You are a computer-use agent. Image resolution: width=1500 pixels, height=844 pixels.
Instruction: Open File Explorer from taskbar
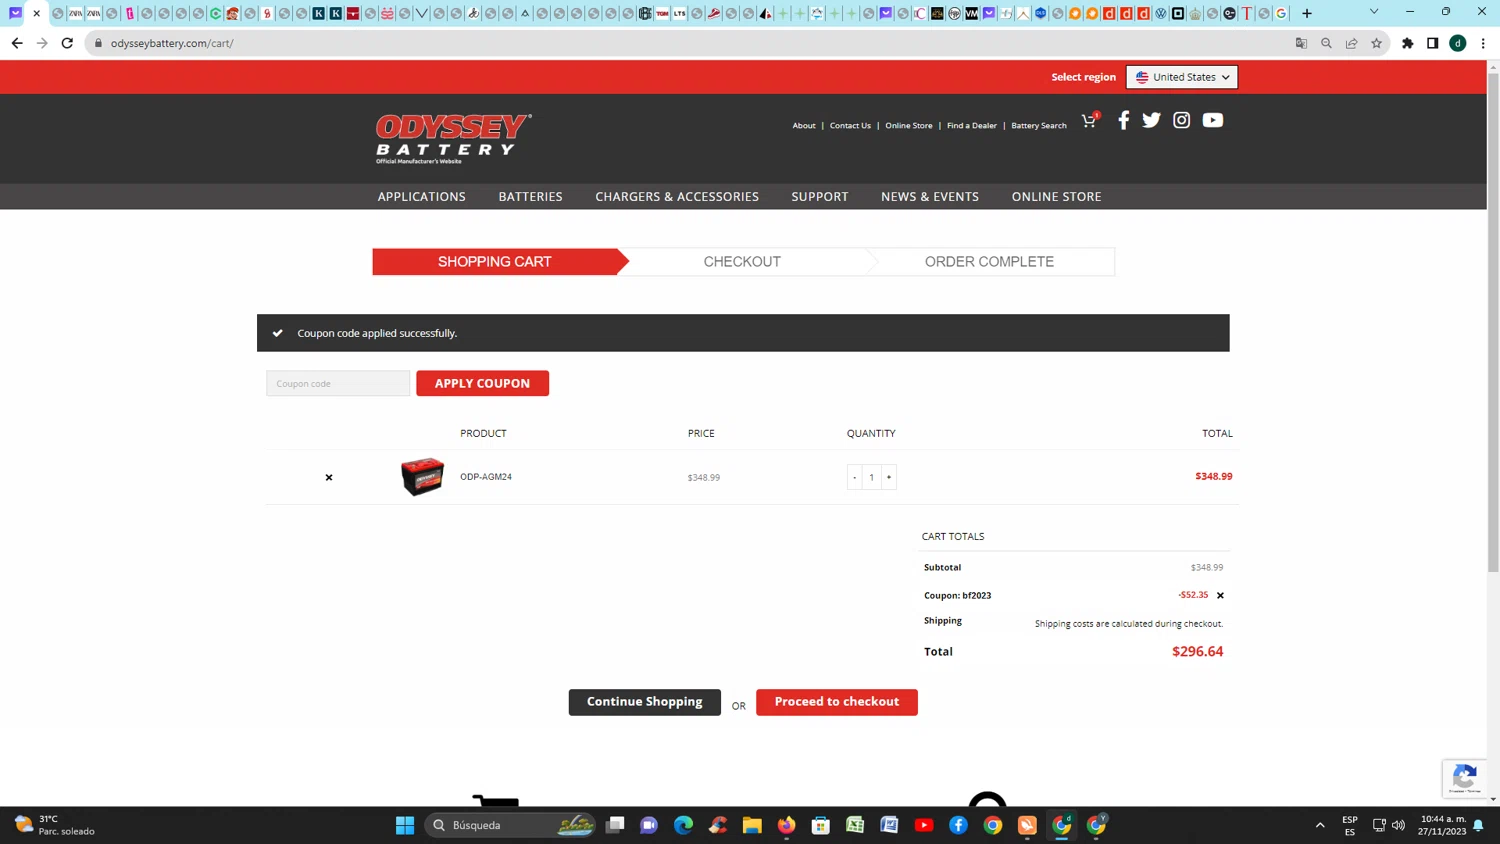click(x=752, y=825)
